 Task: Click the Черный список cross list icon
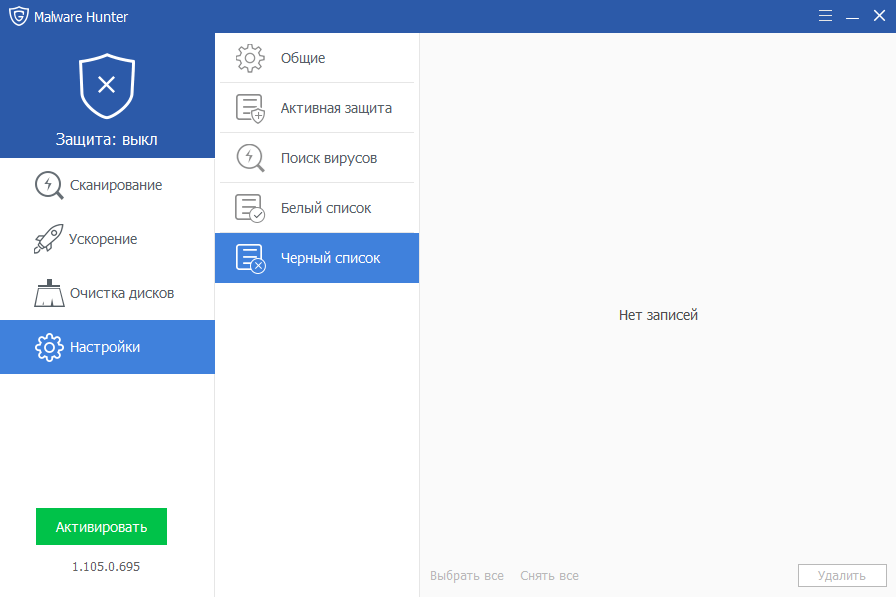click(x=251, y=258)
